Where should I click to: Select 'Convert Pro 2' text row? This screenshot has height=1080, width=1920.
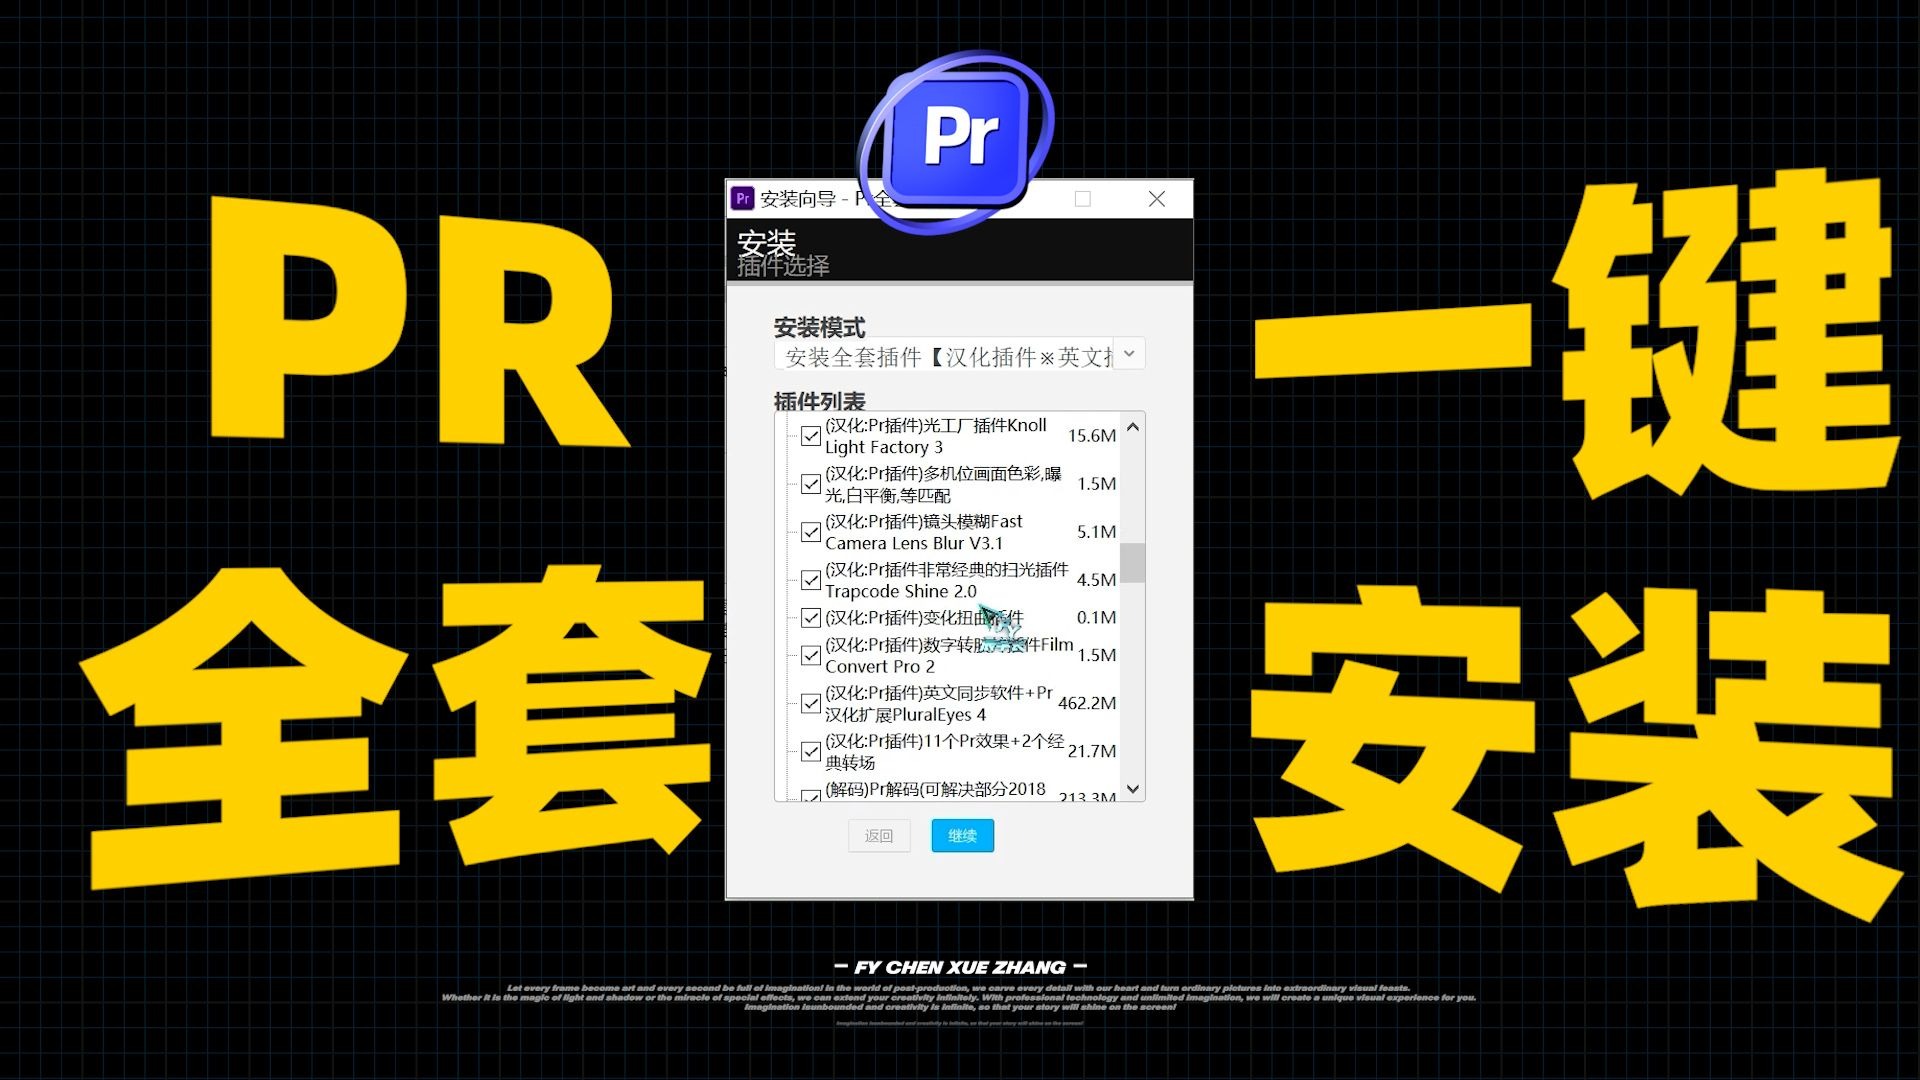click(879, 666)
